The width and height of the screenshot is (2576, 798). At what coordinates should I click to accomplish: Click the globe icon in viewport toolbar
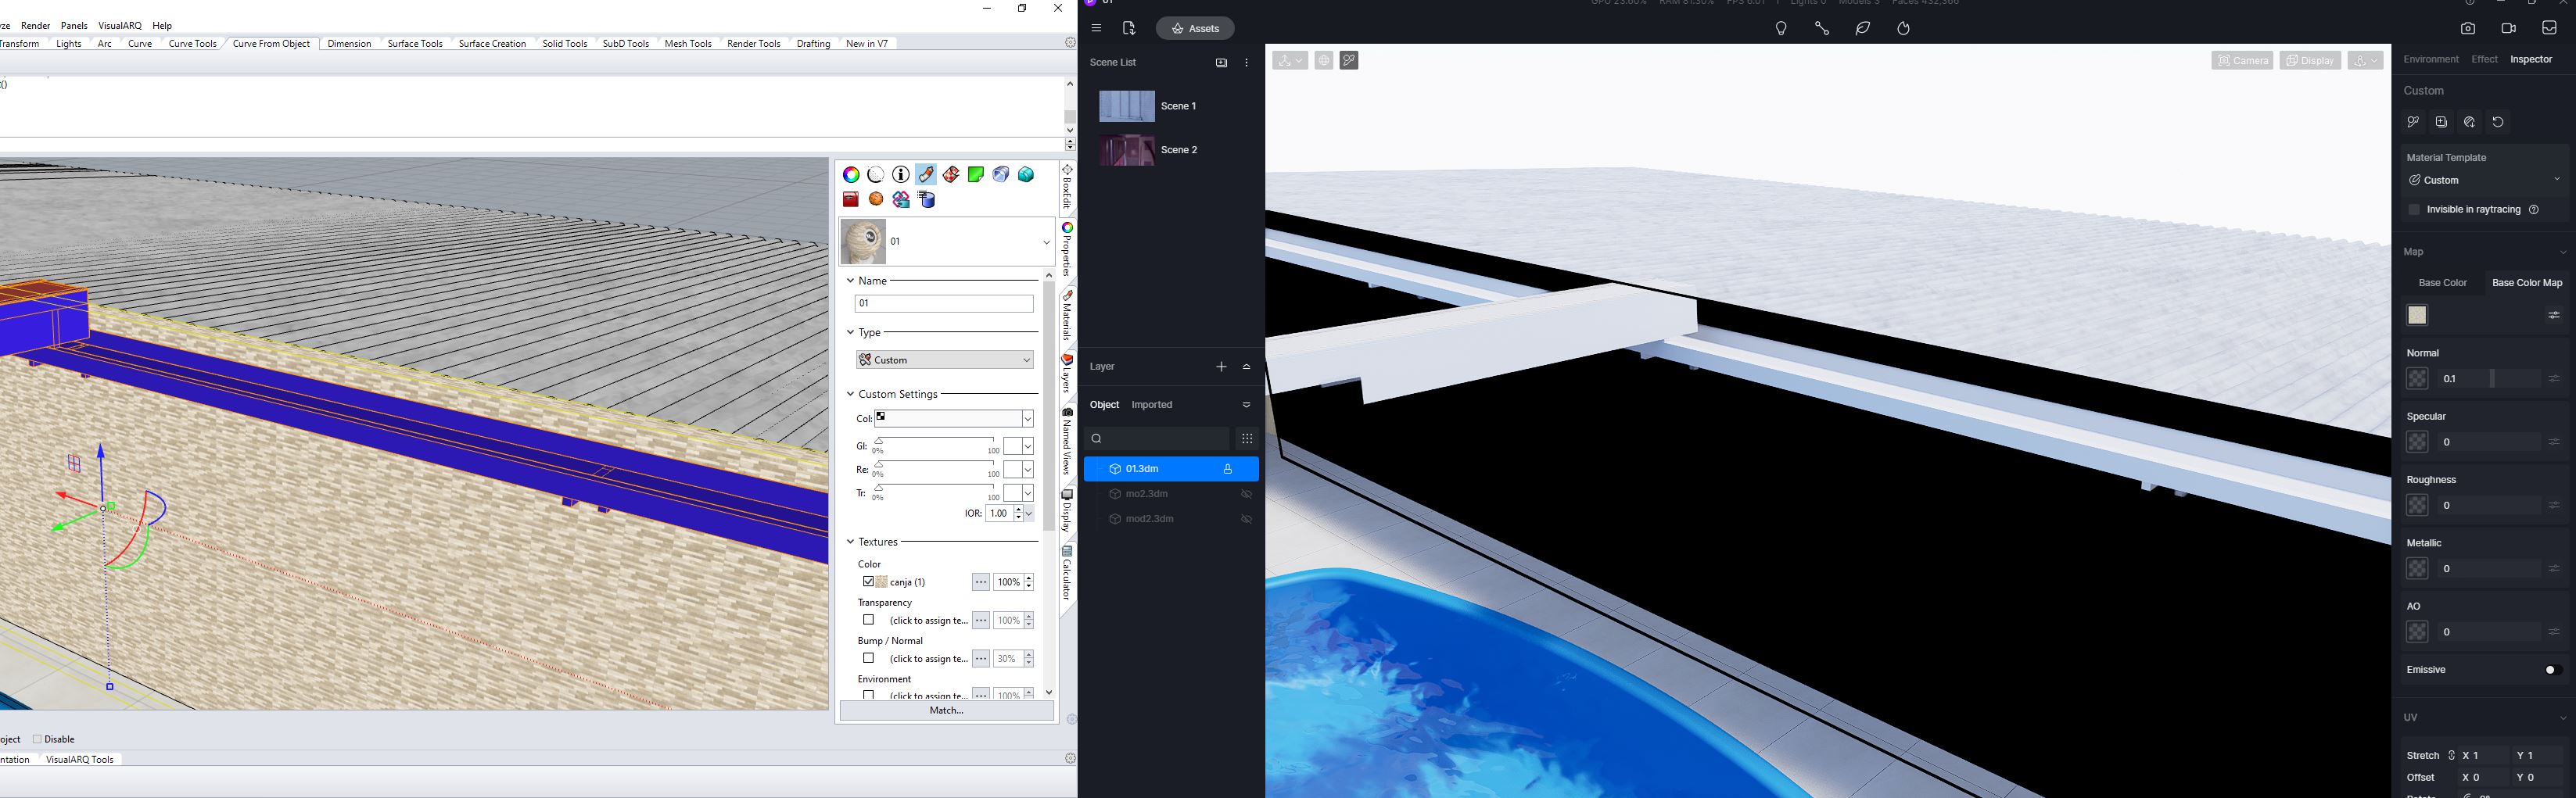[1323, 61]
